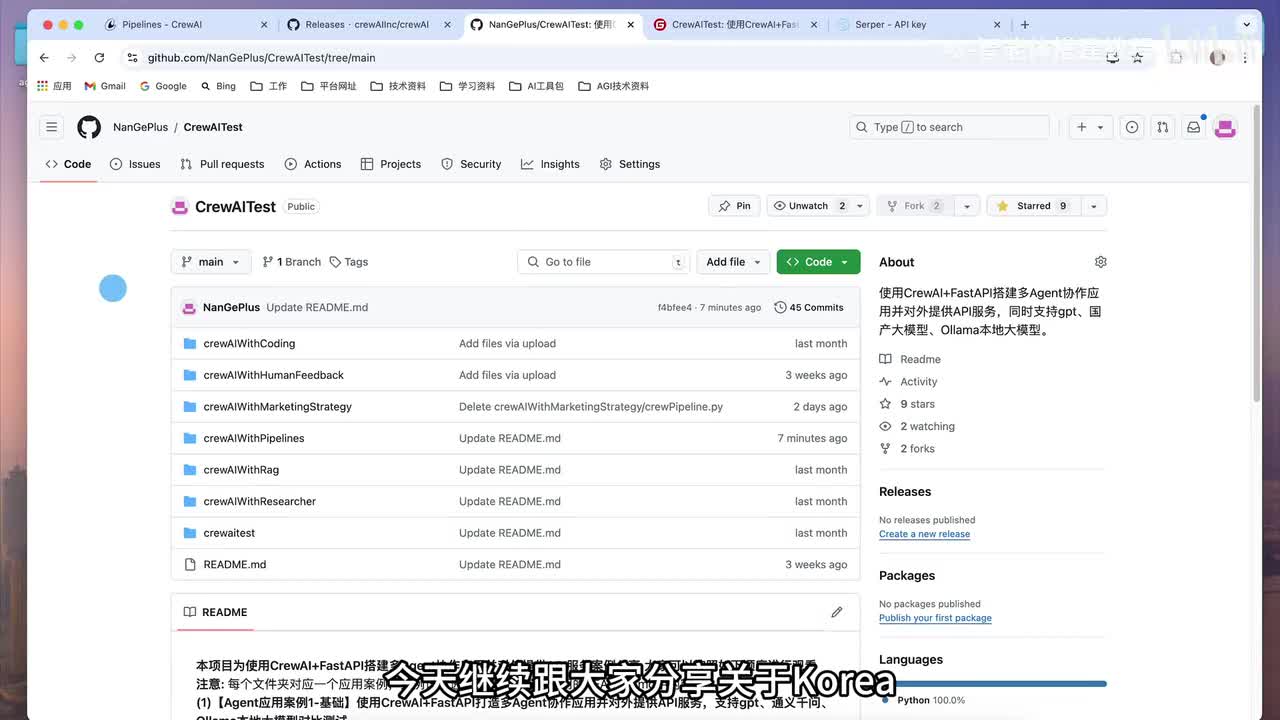1280x720 pixels.
Task: Open the Fork options dropdown arrow
Action: tap(966, 206)
